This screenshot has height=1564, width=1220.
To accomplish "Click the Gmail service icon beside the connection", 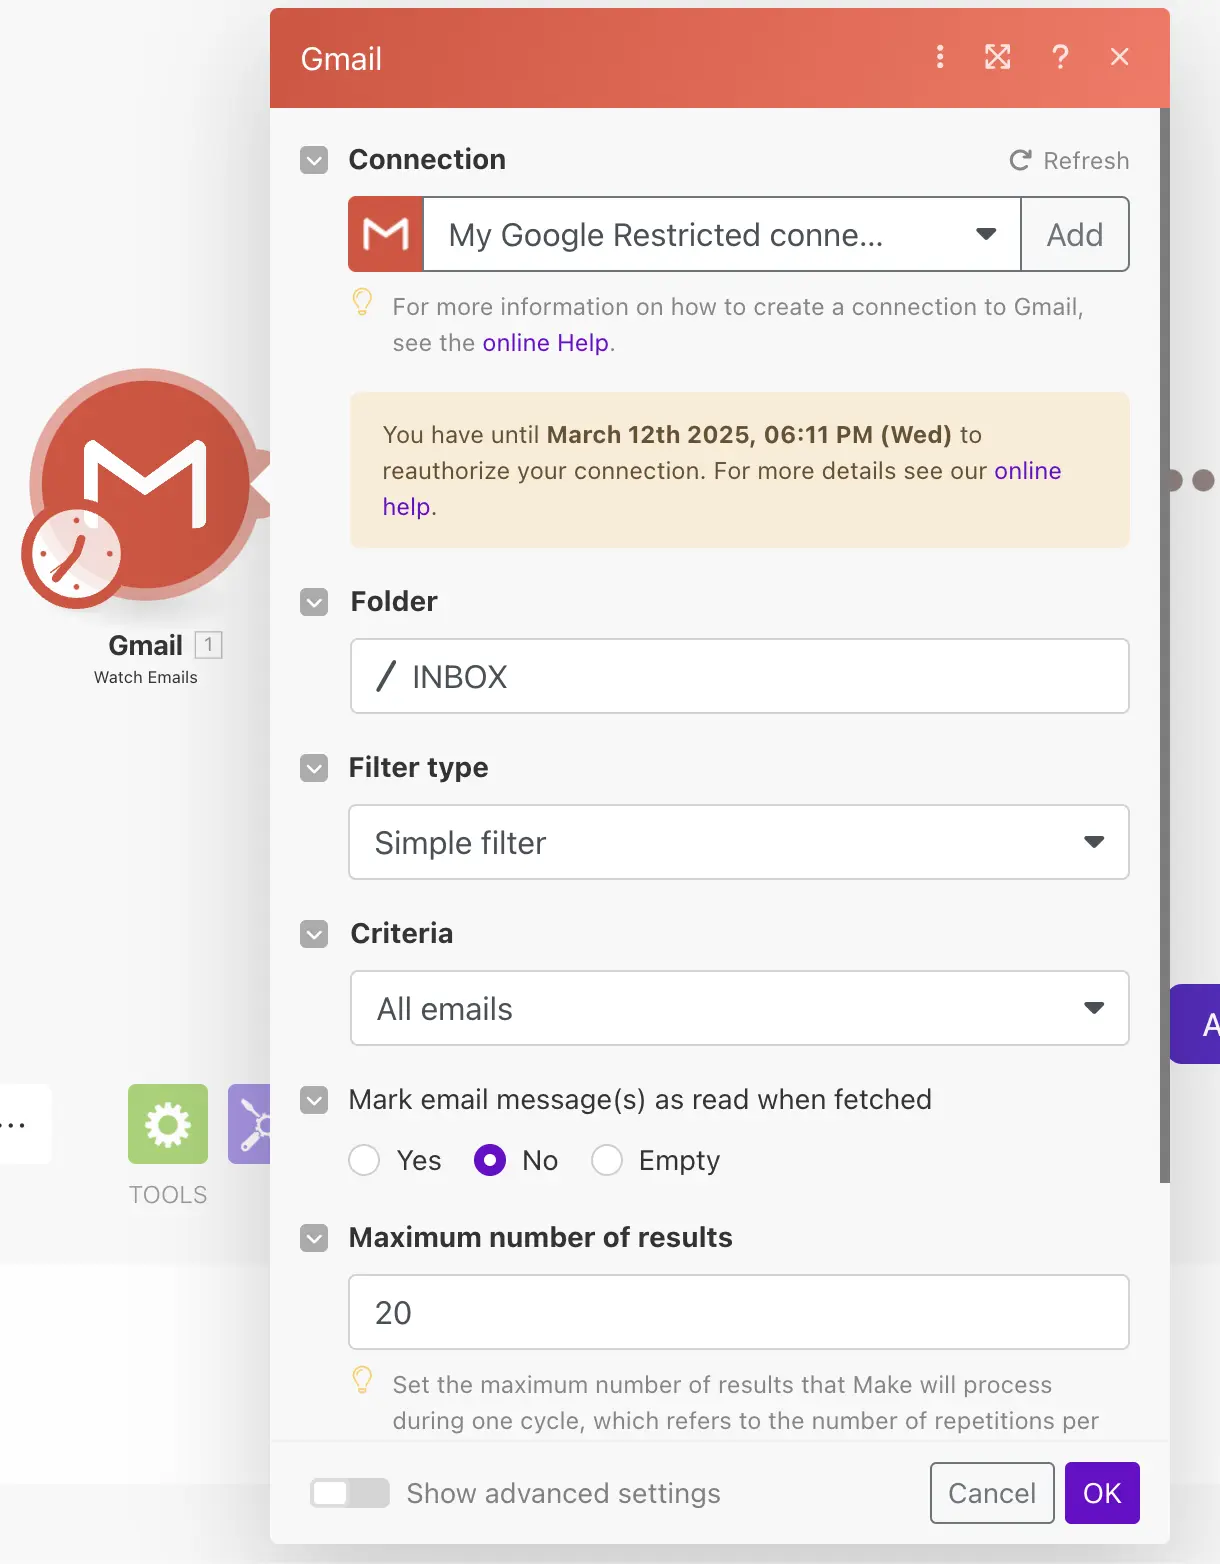I will (x=385, y=234).
